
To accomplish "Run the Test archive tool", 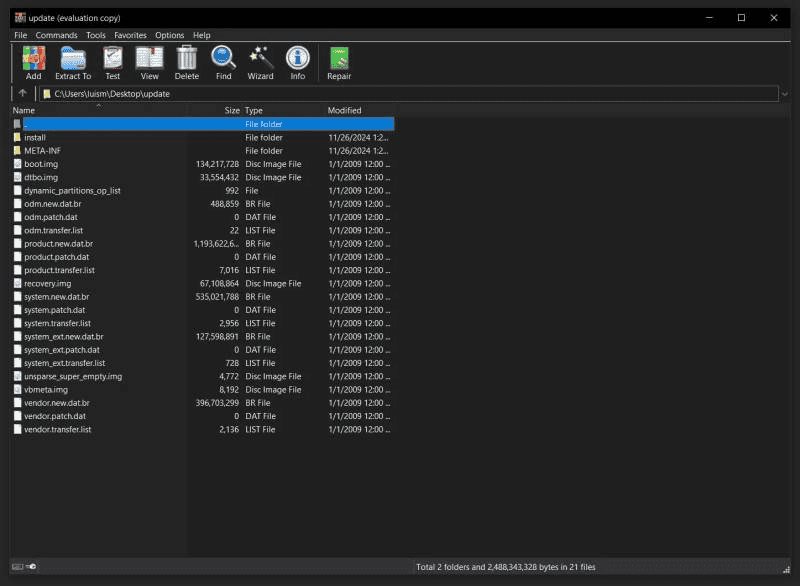I will [113, 63].
